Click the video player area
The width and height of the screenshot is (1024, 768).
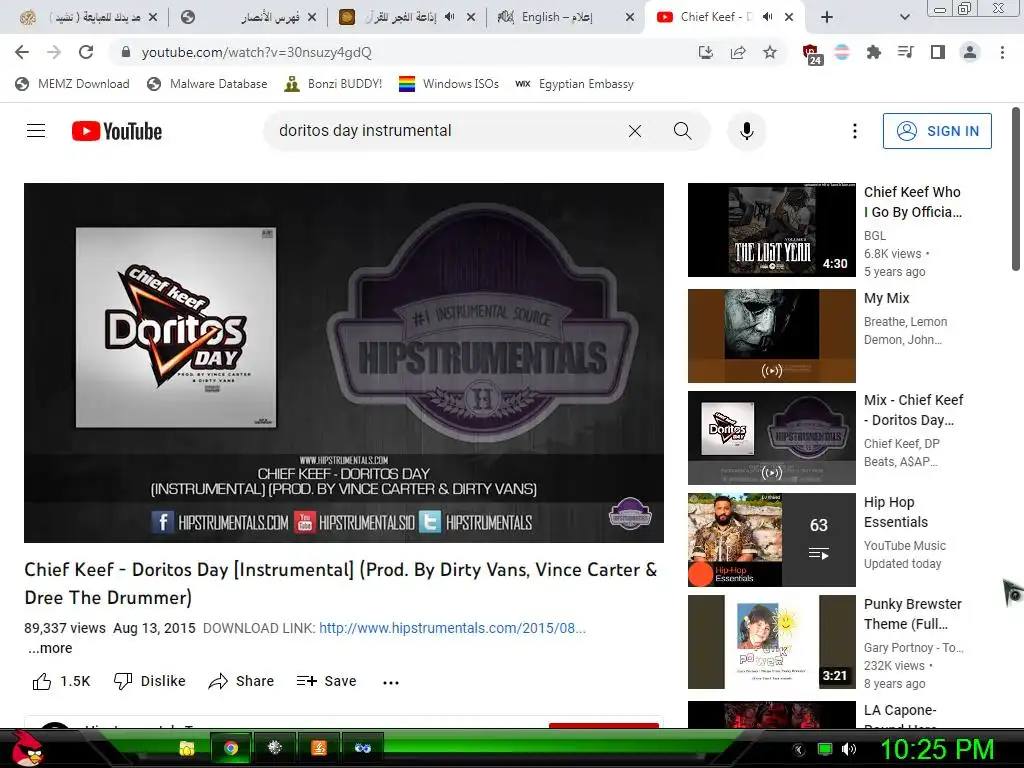click(x=344, y=362)
